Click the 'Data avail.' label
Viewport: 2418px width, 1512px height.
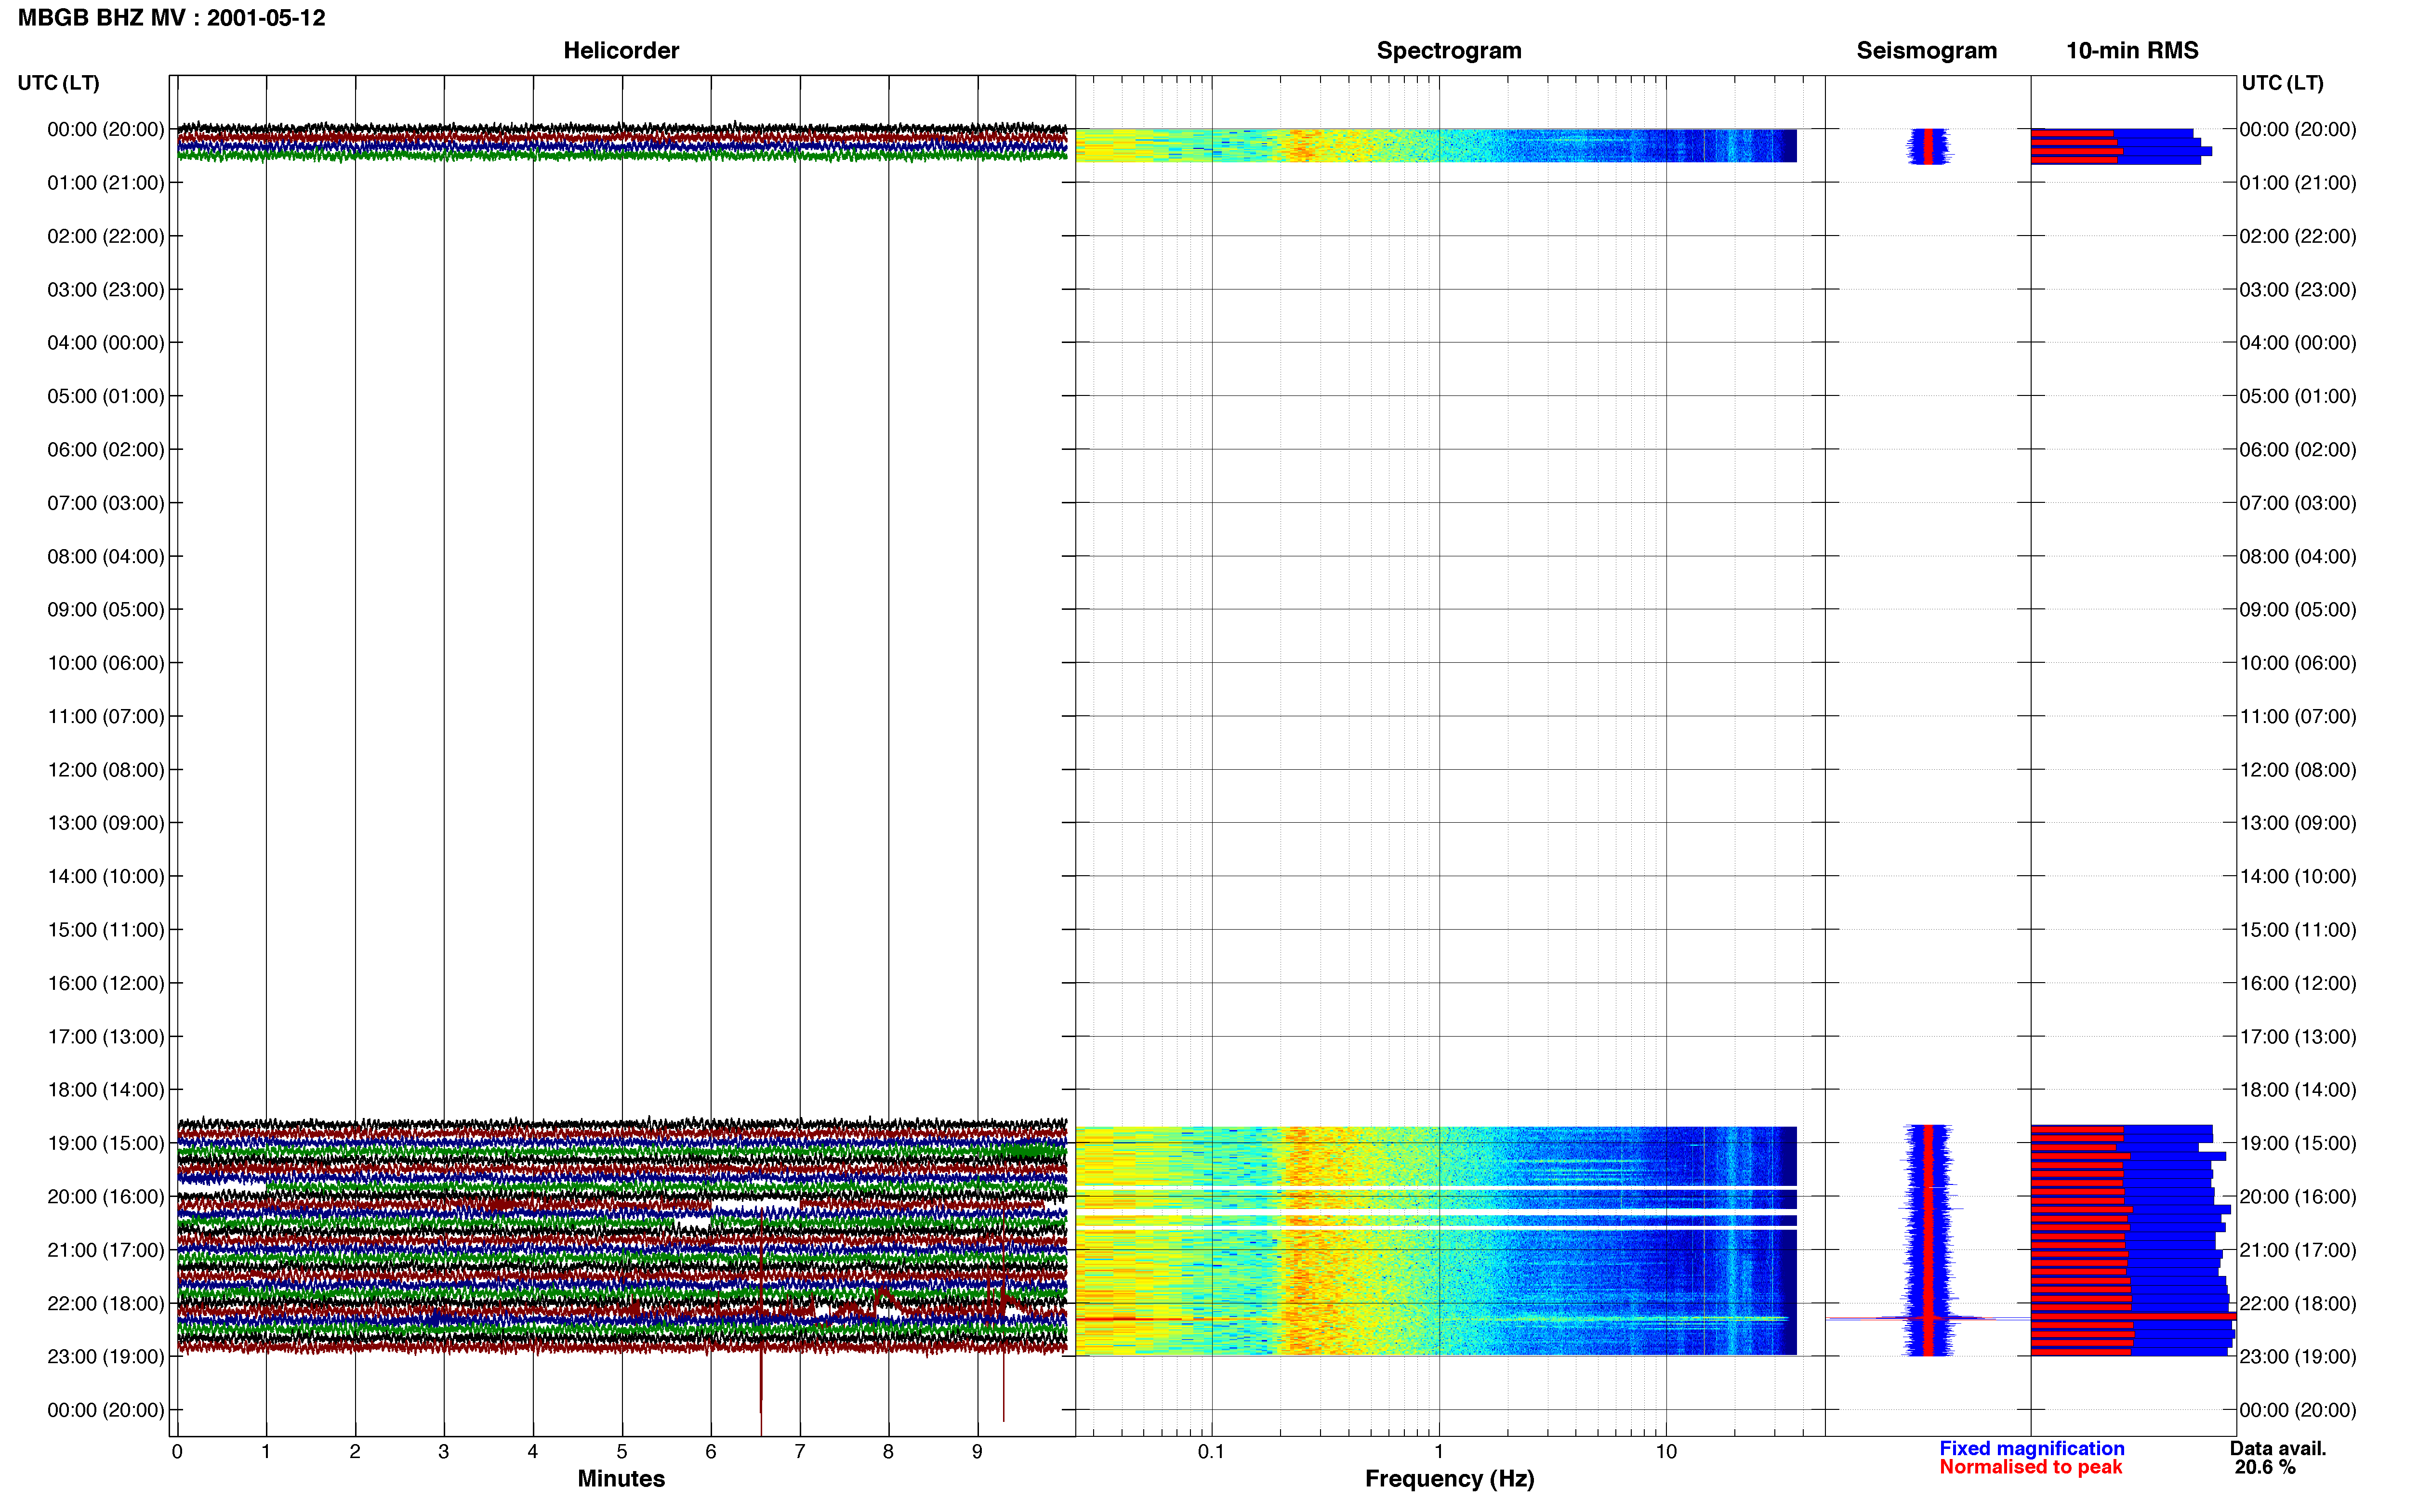click(2278, 1448)
